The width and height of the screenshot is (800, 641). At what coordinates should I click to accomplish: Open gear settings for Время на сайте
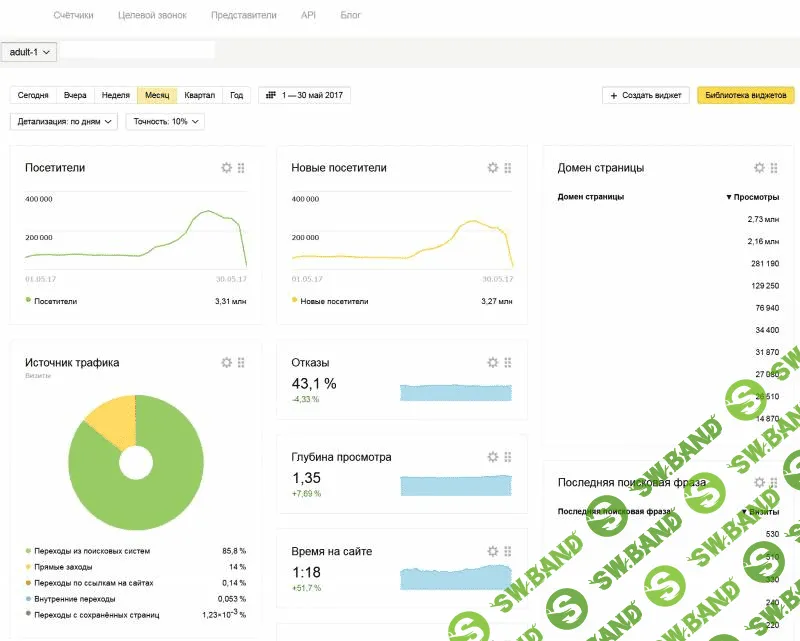pyautogui.click(x=492, y=551)
